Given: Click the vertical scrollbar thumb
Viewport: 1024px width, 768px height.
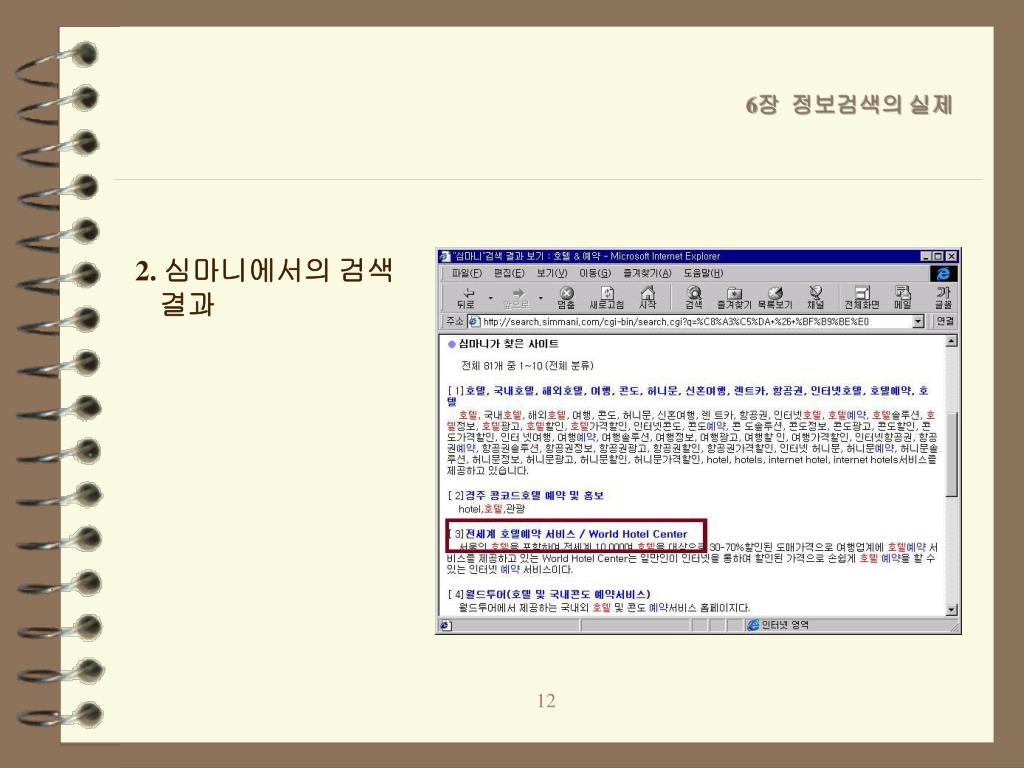Looking at the screenshot, I should coord(952,453).
